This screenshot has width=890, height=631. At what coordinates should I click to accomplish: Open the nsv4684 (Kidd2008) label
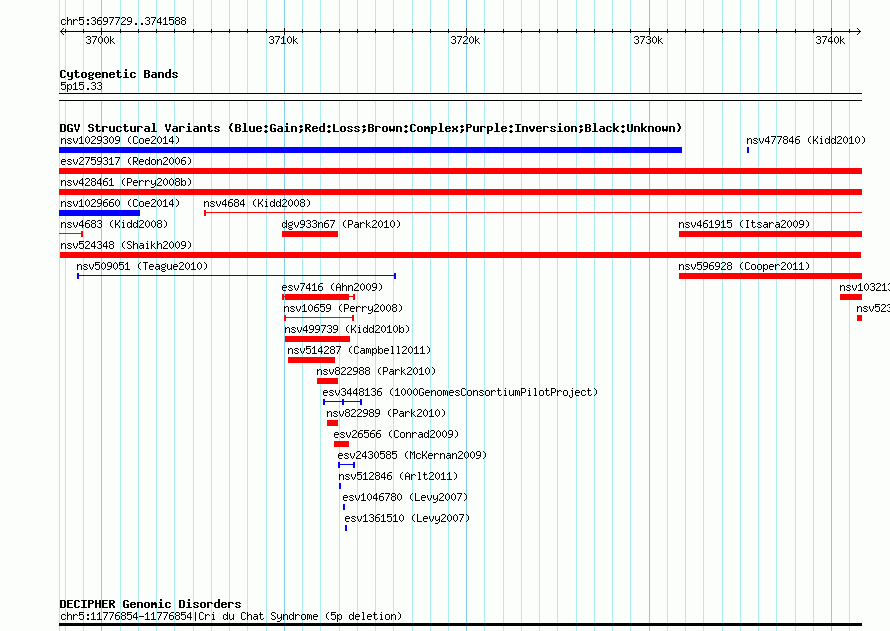tap(257, 203)
